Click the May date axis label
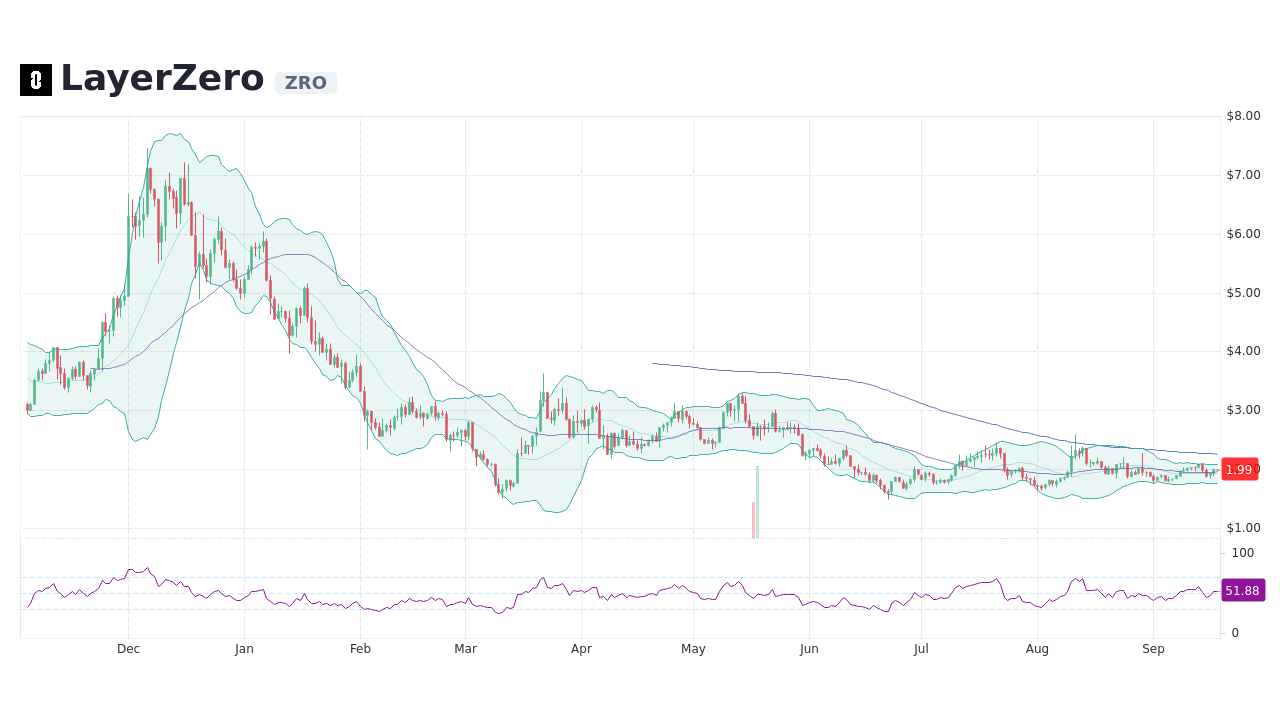Image resolution: width=1280 pixels, height=720 pixels. (x=693, y=649)
